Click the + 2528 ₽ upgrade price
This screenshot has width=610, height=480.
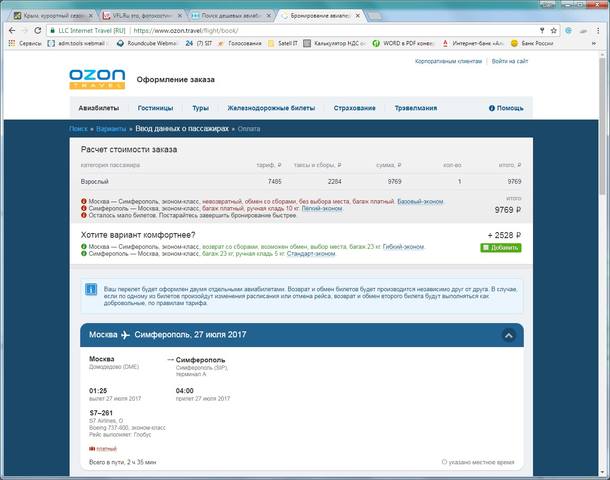pos(504,235)
